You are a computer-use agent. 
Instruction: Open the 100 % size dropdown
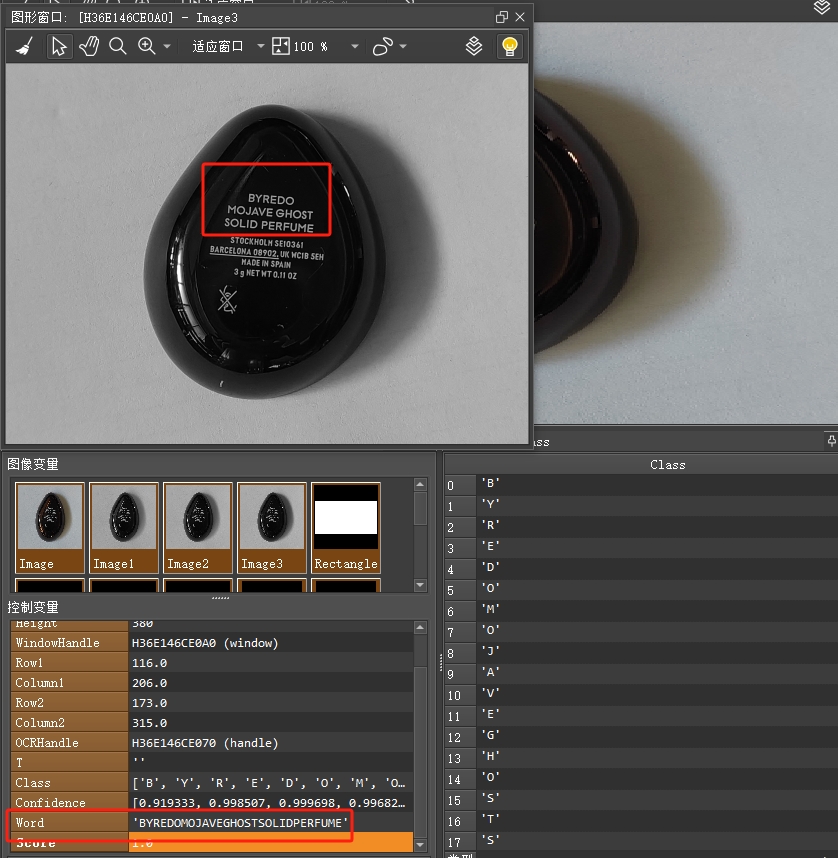(355, 47)
